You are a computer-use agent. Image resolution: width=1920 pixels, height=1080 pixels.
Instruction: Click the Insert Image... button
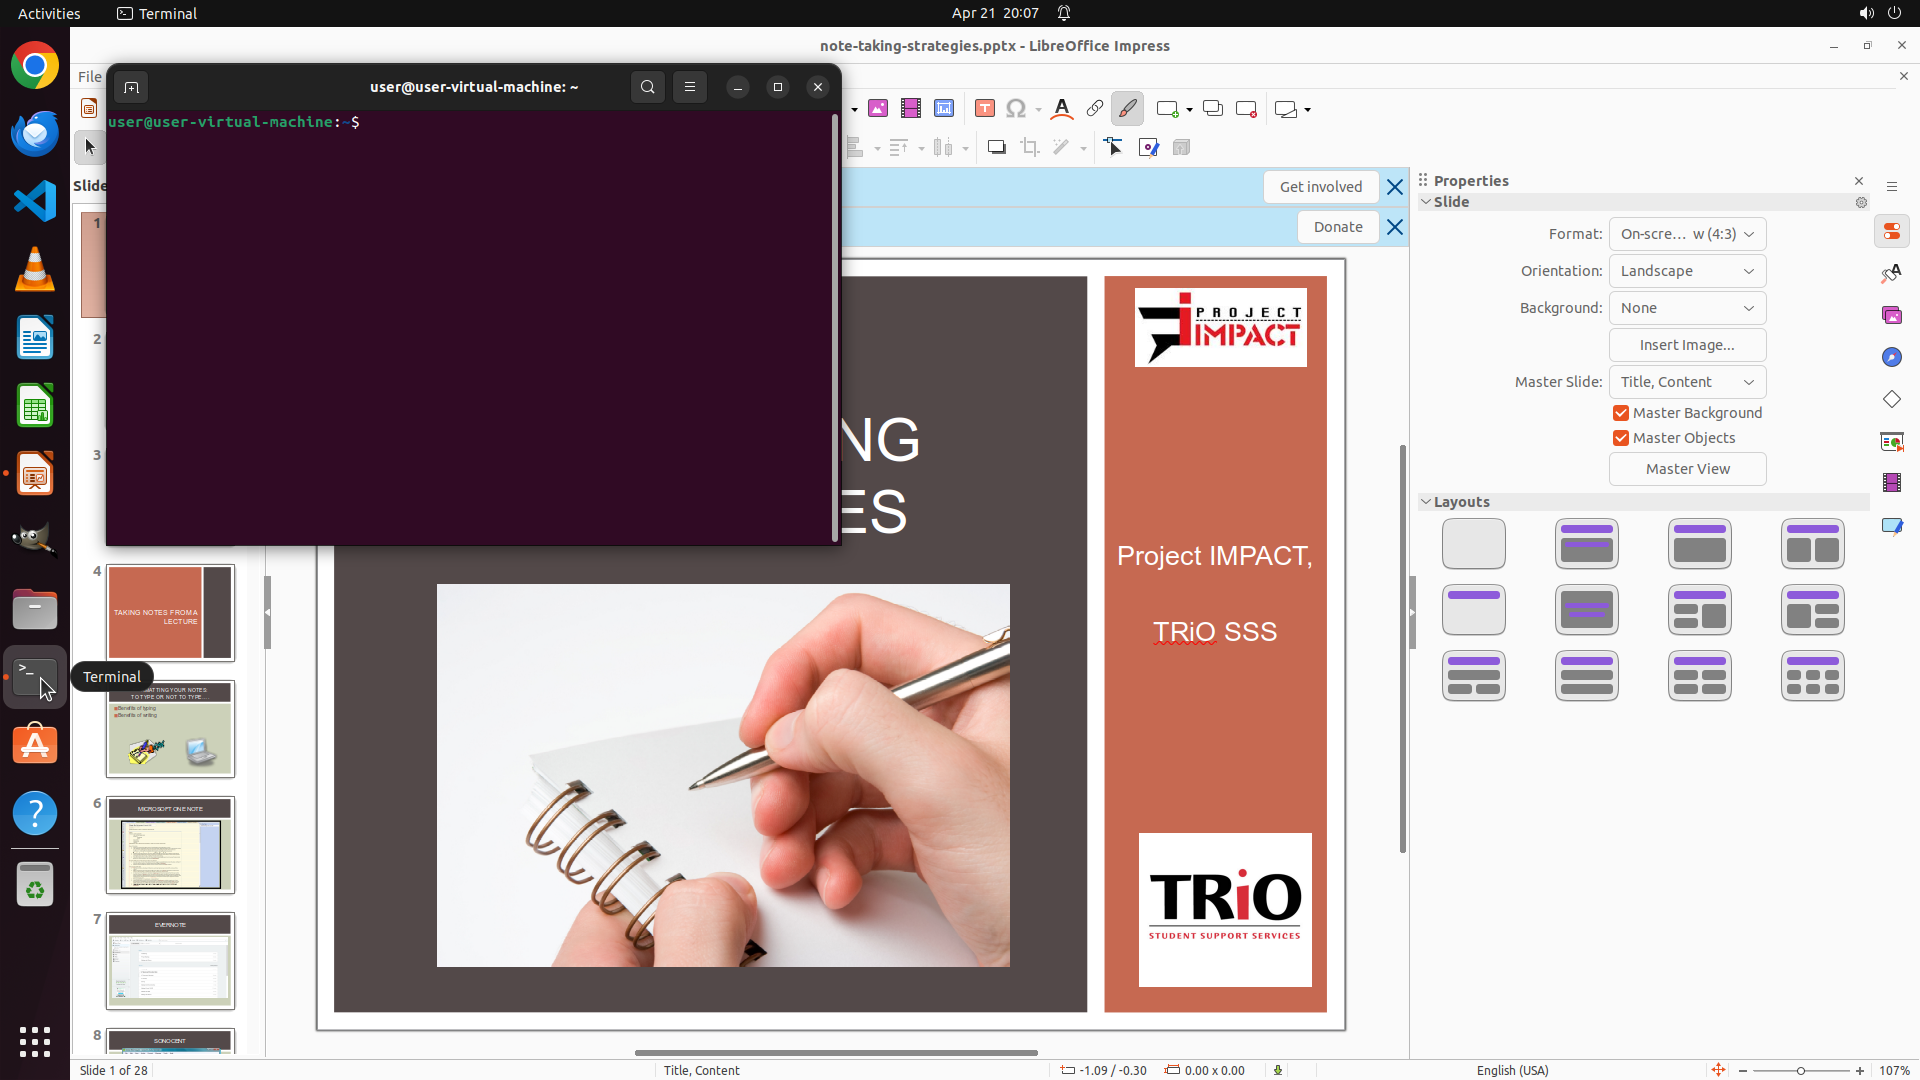(1687, 345)
